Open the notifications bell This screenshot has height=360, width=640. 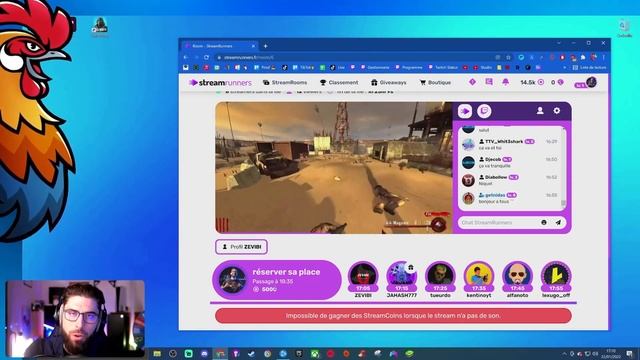(505, 82)
